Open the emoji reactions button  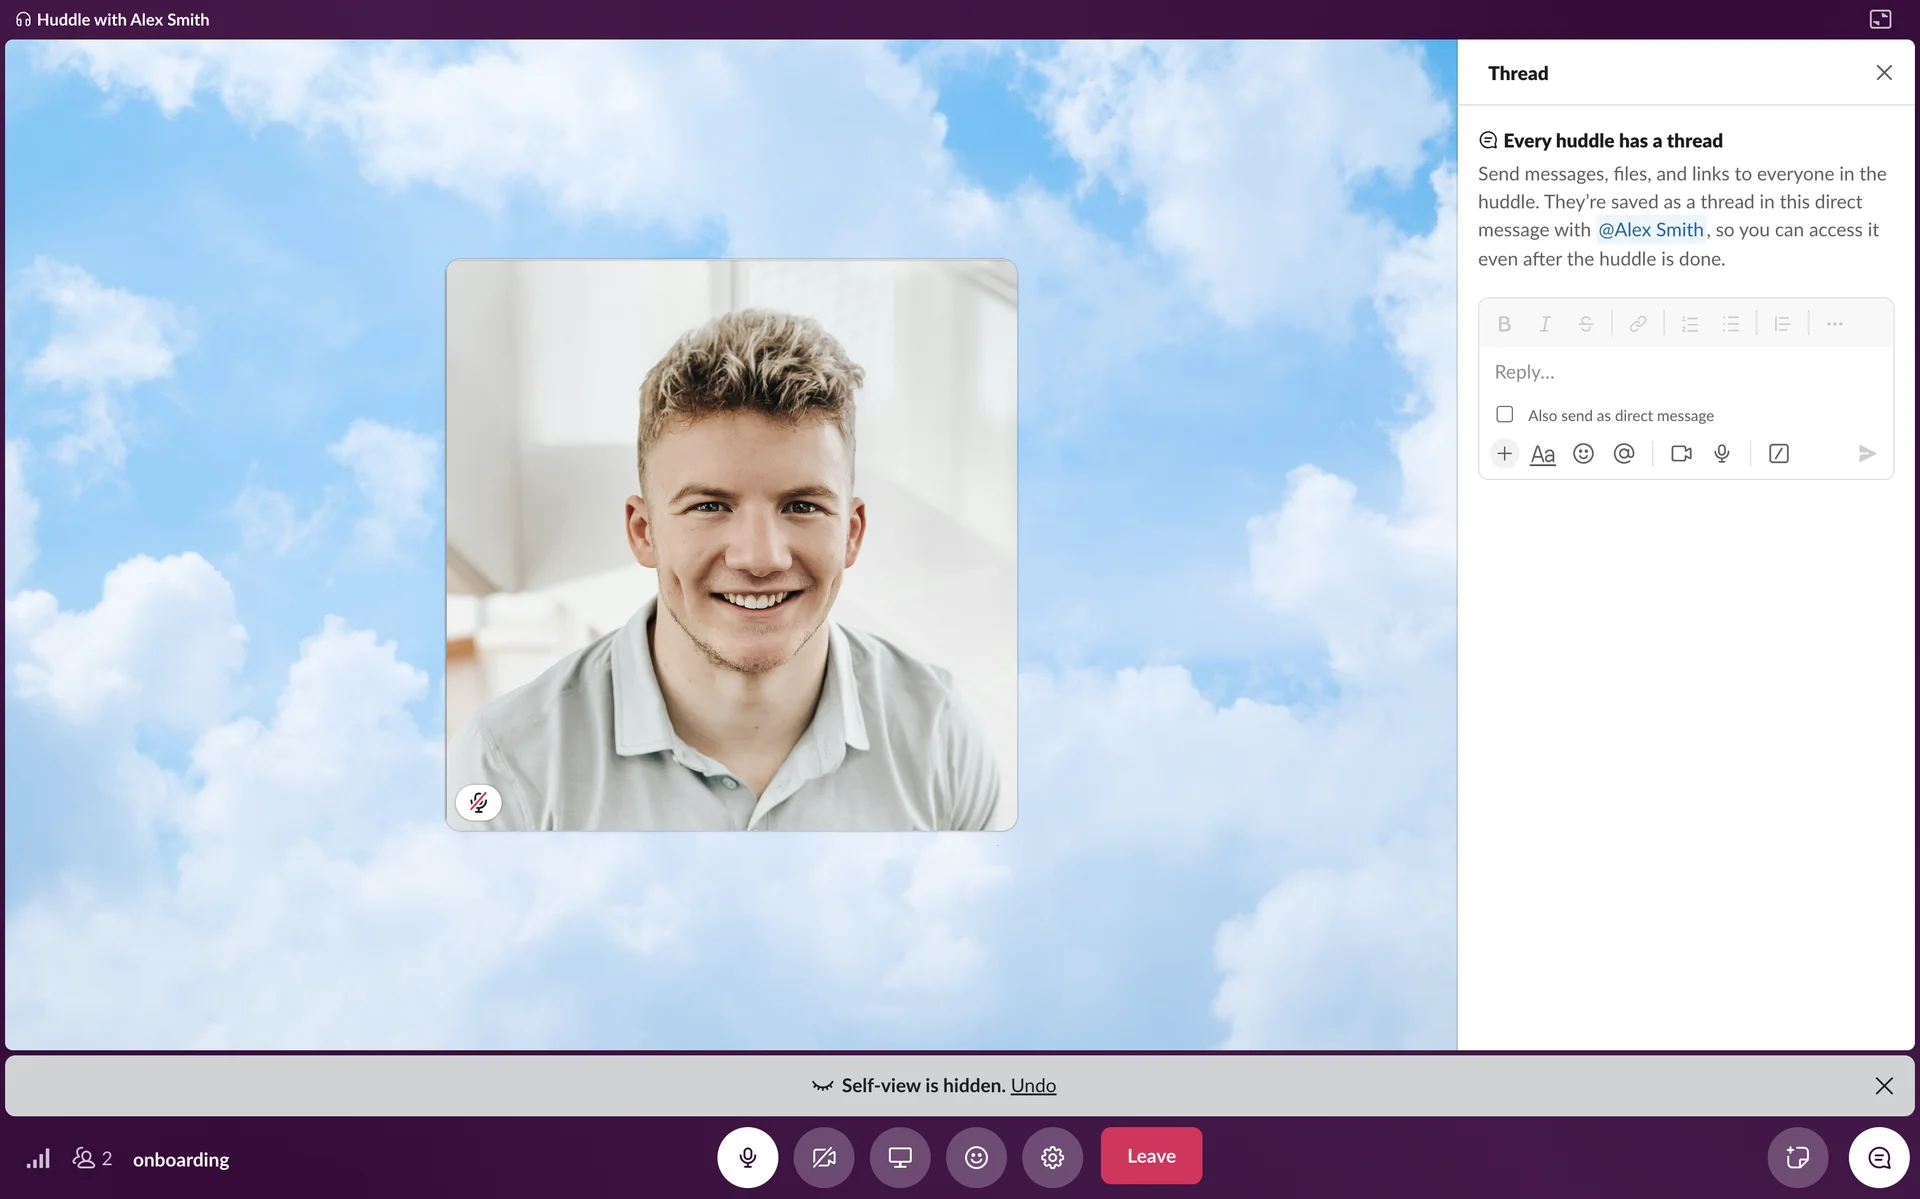pyautogui.click(x=976, y=1157)
